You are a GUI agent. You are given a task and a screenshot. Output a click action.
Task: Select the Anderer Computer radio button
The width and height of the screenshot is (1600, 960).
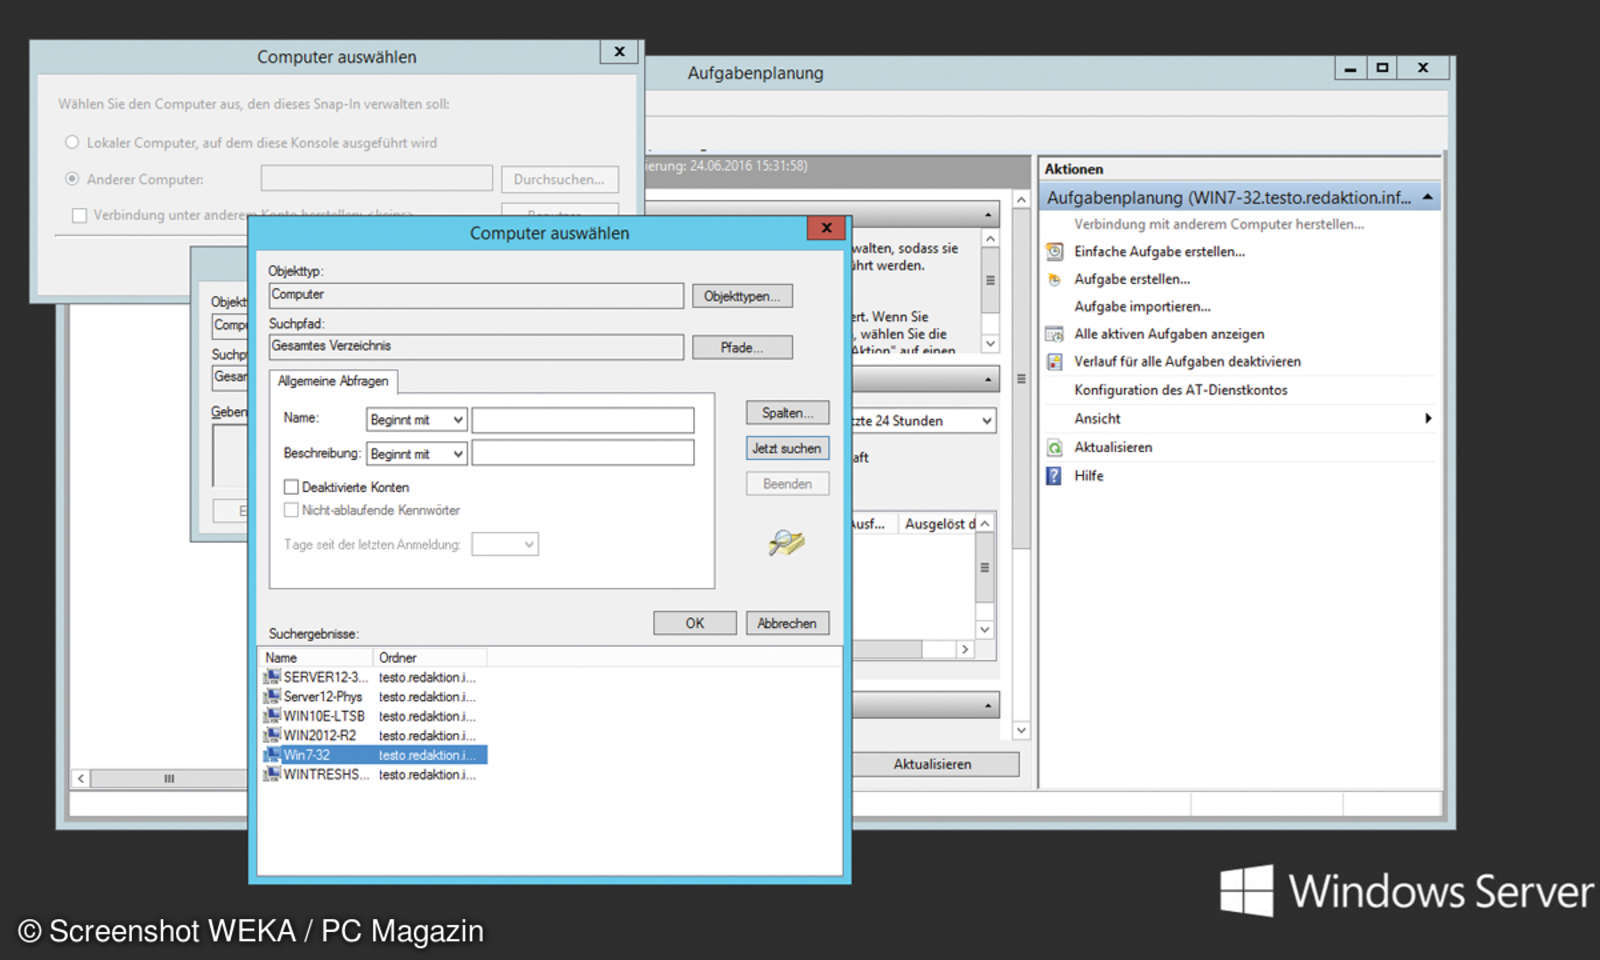coord(72,179)
